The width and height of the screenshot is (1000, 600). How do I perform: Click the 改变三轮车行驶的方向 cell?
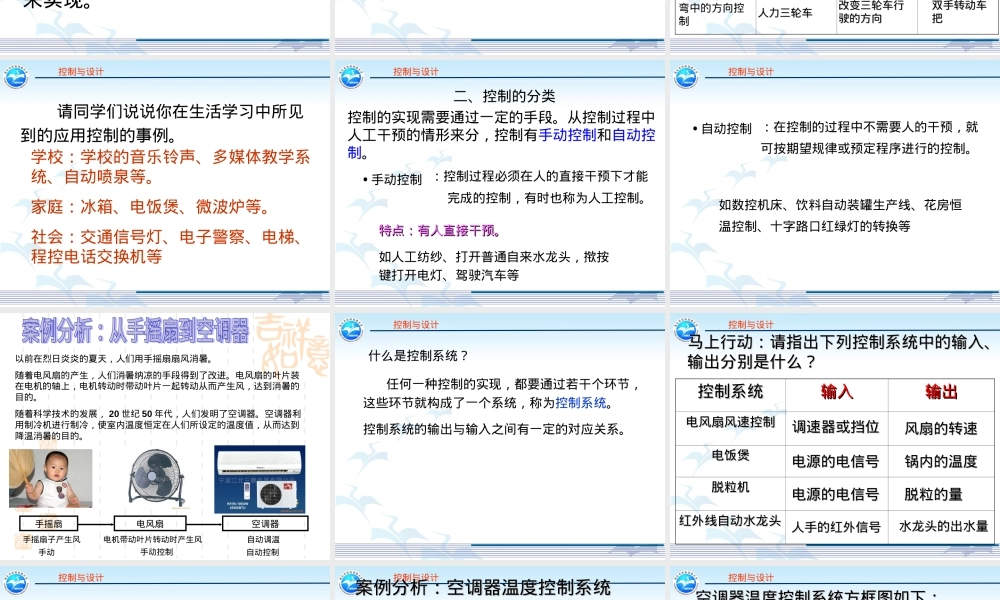point(871,11)
